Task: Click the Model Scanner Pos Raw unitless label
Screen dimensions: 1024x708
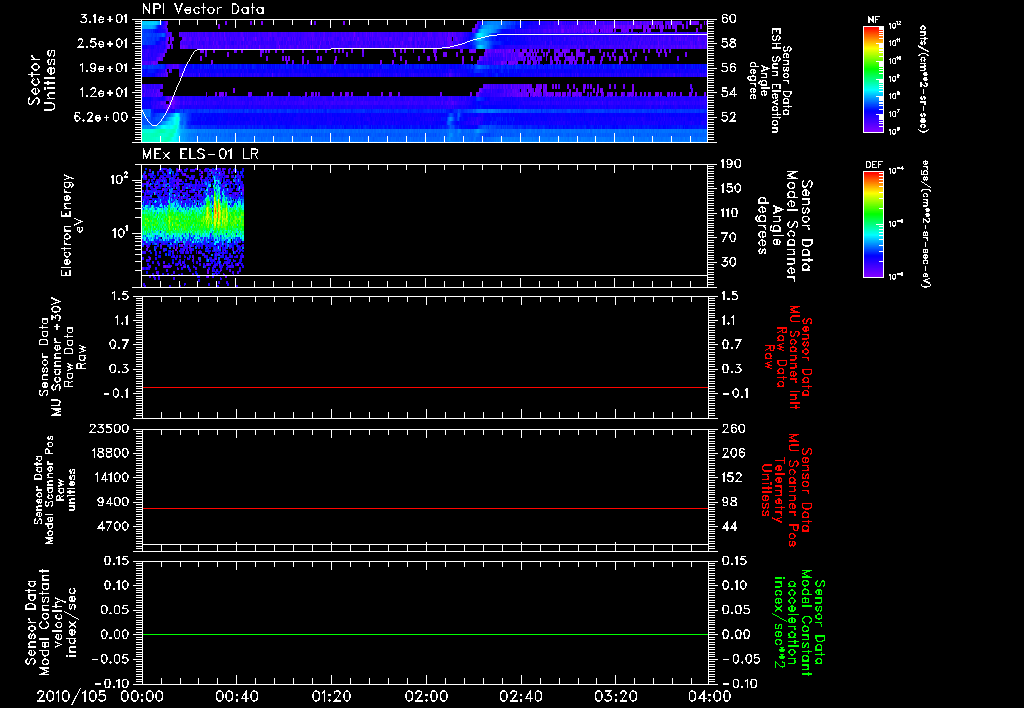Action: tap(56, 490)
